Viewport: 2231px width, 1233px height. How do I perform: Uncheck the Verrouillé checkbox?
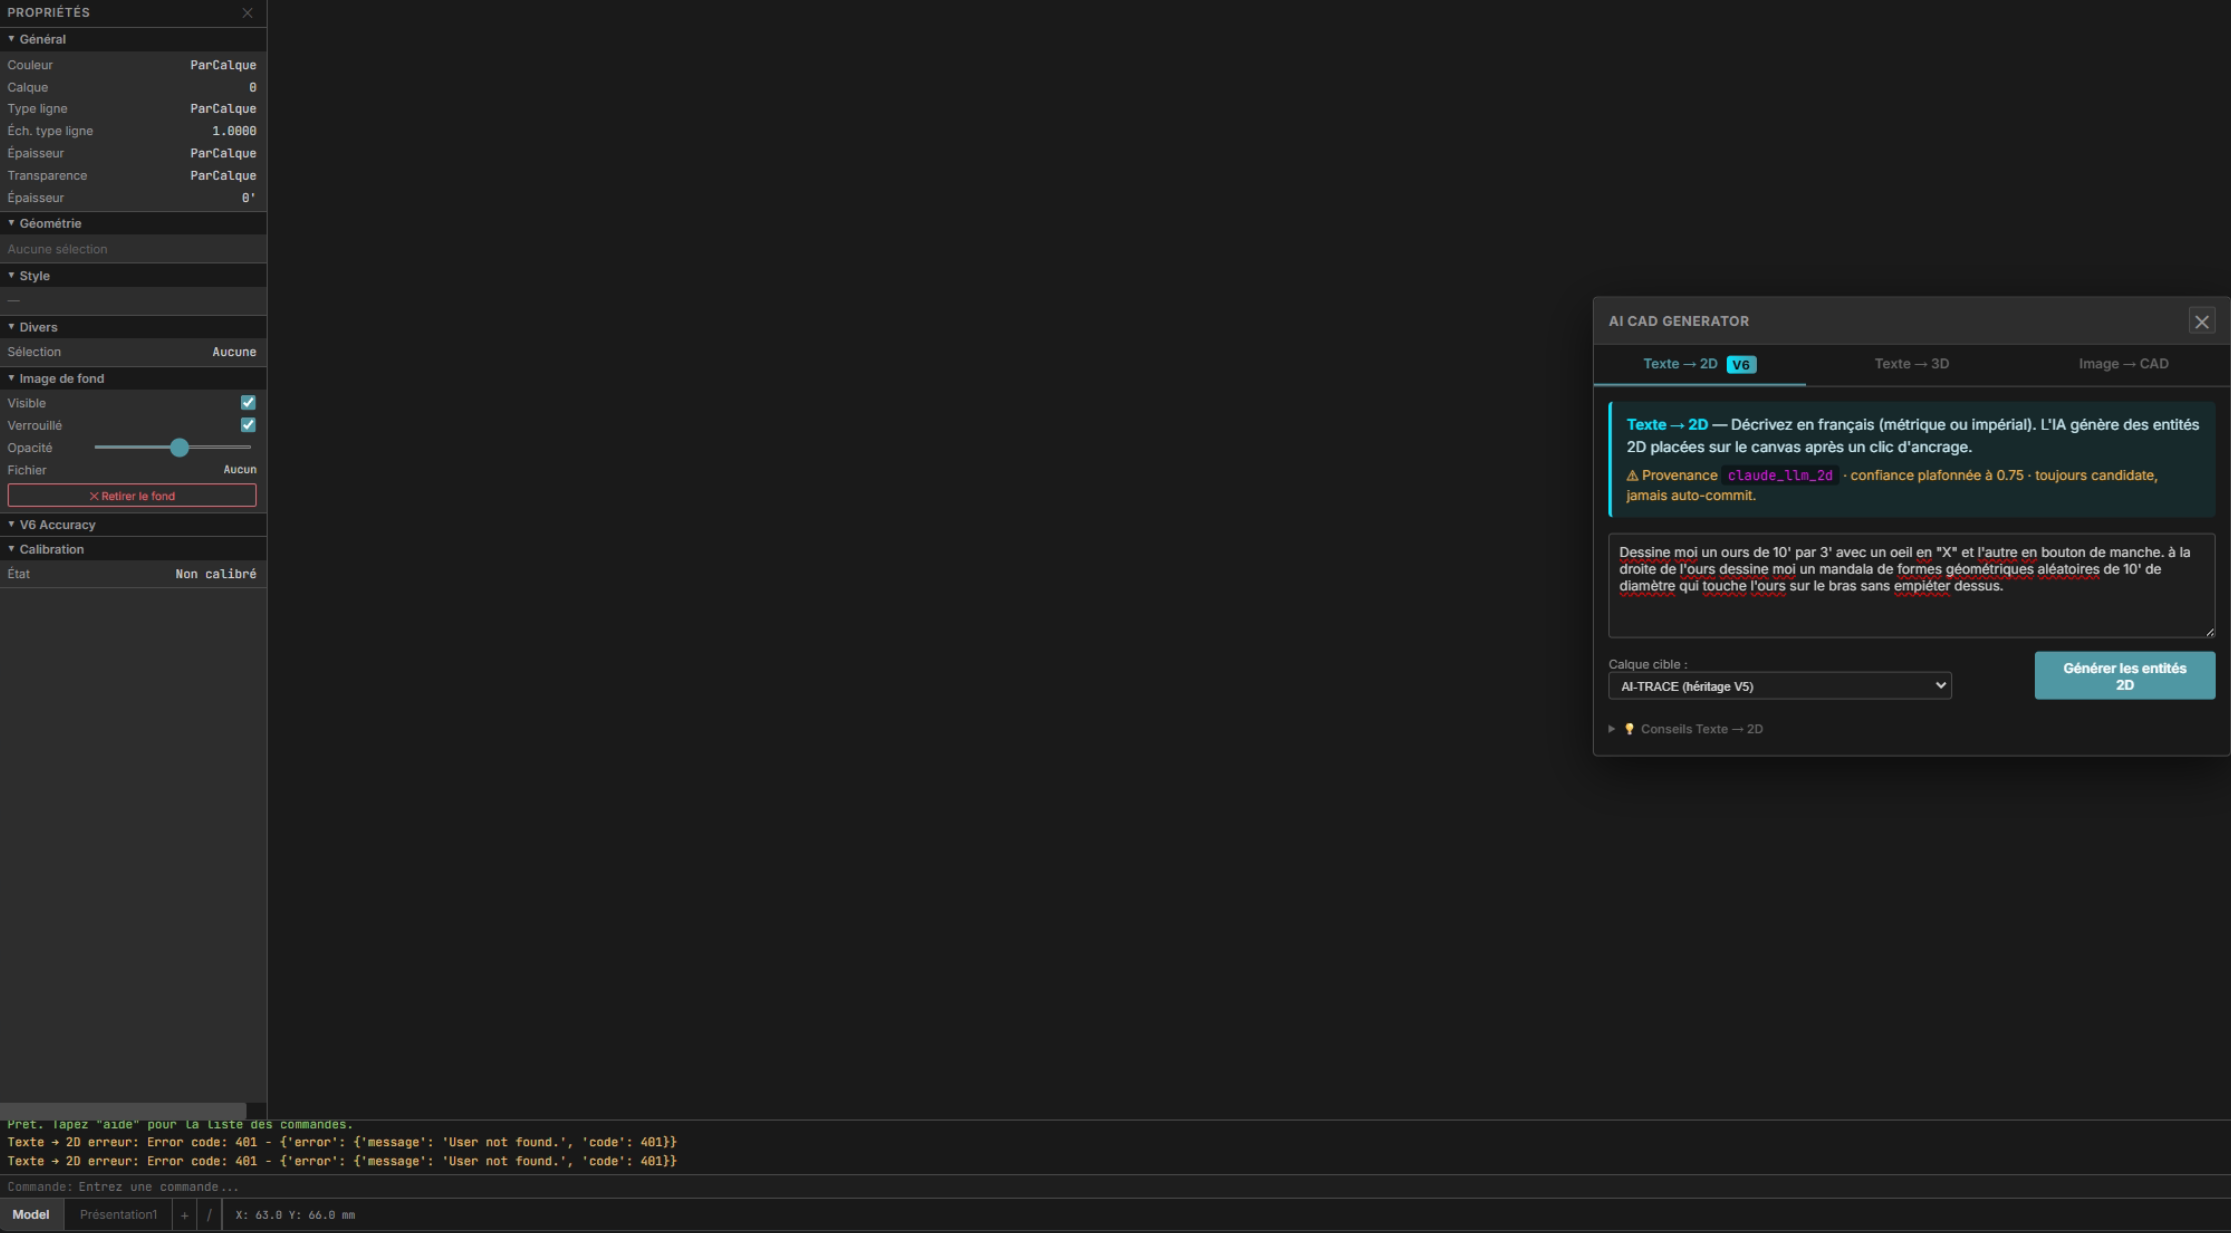248,425
